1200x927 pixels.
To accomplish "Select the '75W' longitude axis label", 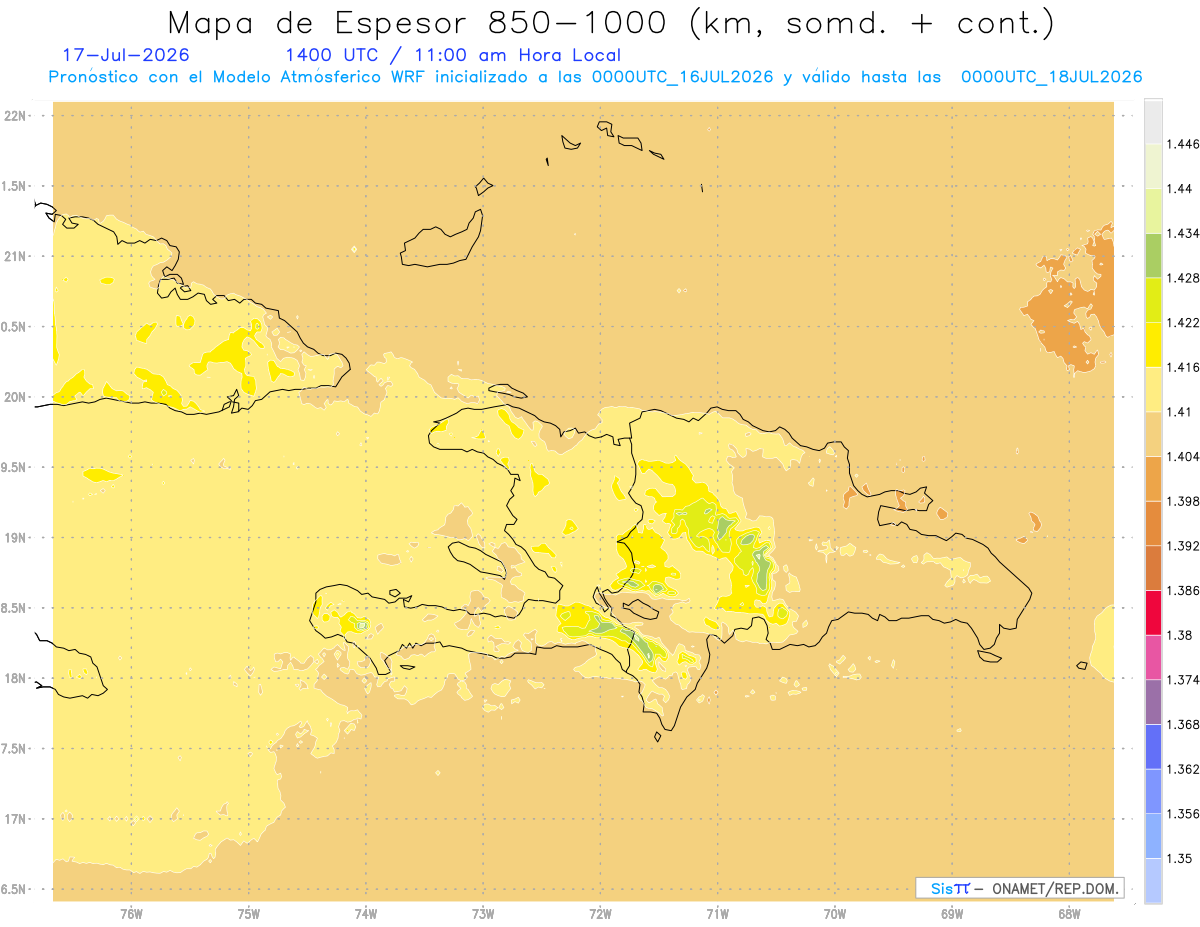I will 249,913.
